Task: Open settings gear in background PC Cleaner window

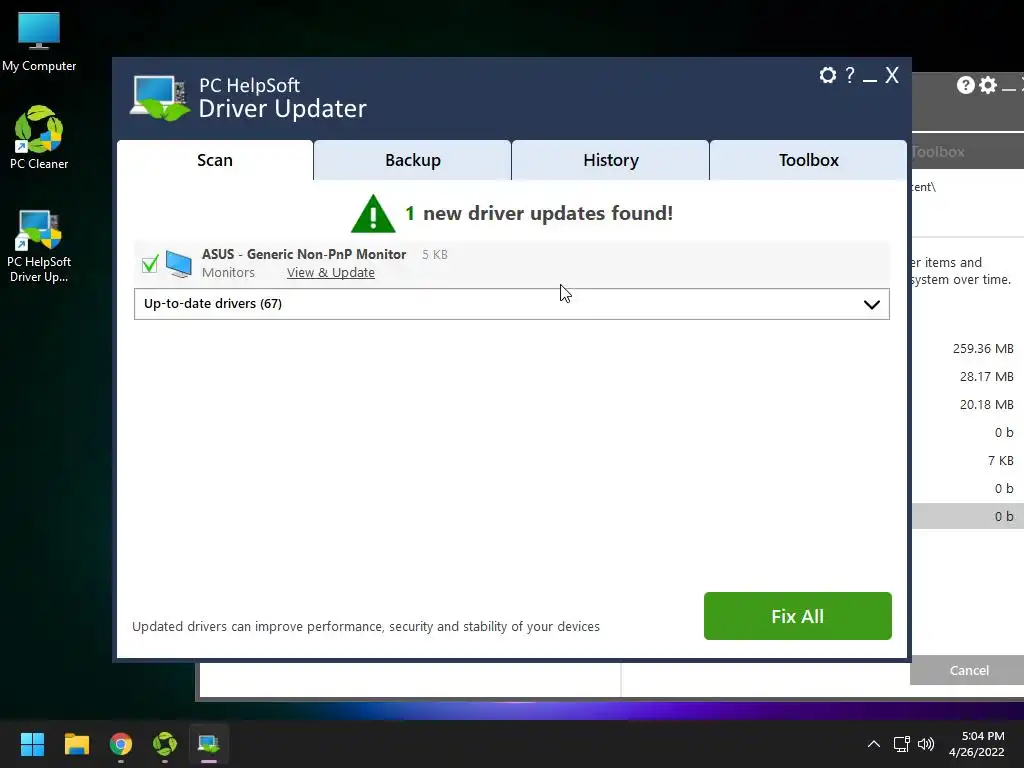Action: [x=988, y=85]
